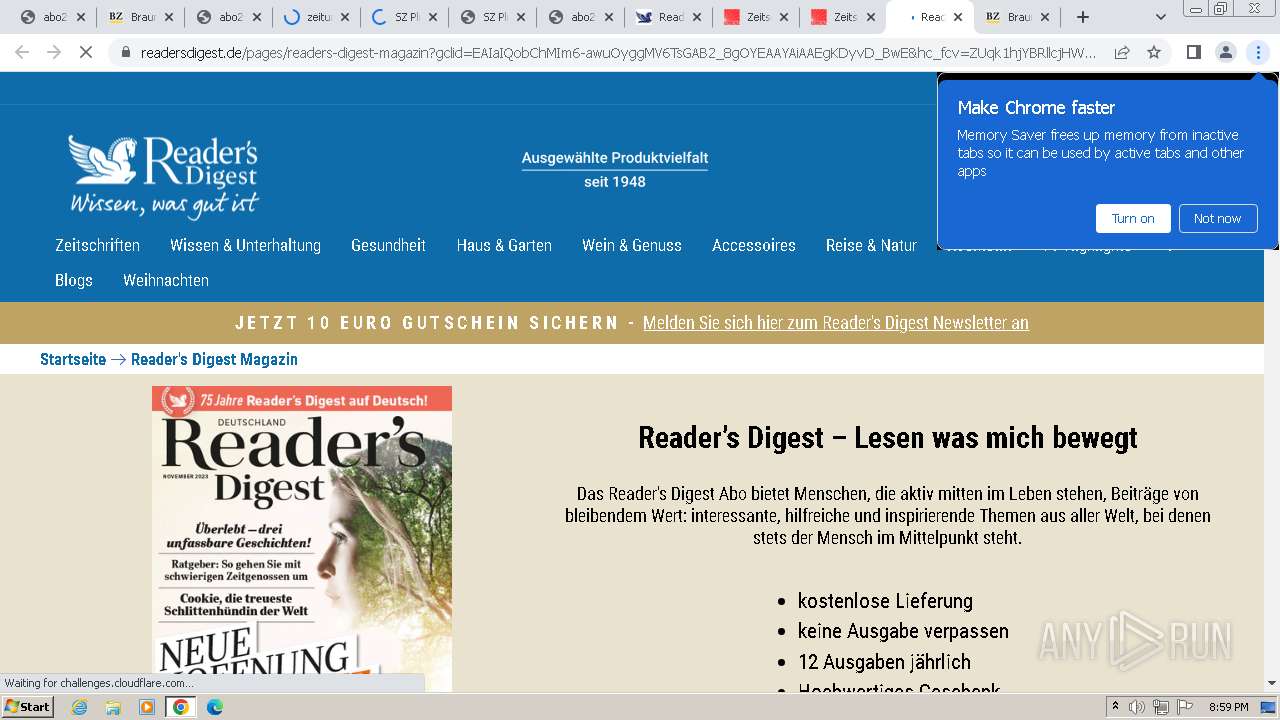Screen dimensions: 1280x720
Task: Click the browser forward arrow
Action: pyautogui.click(x=54, y=52)
